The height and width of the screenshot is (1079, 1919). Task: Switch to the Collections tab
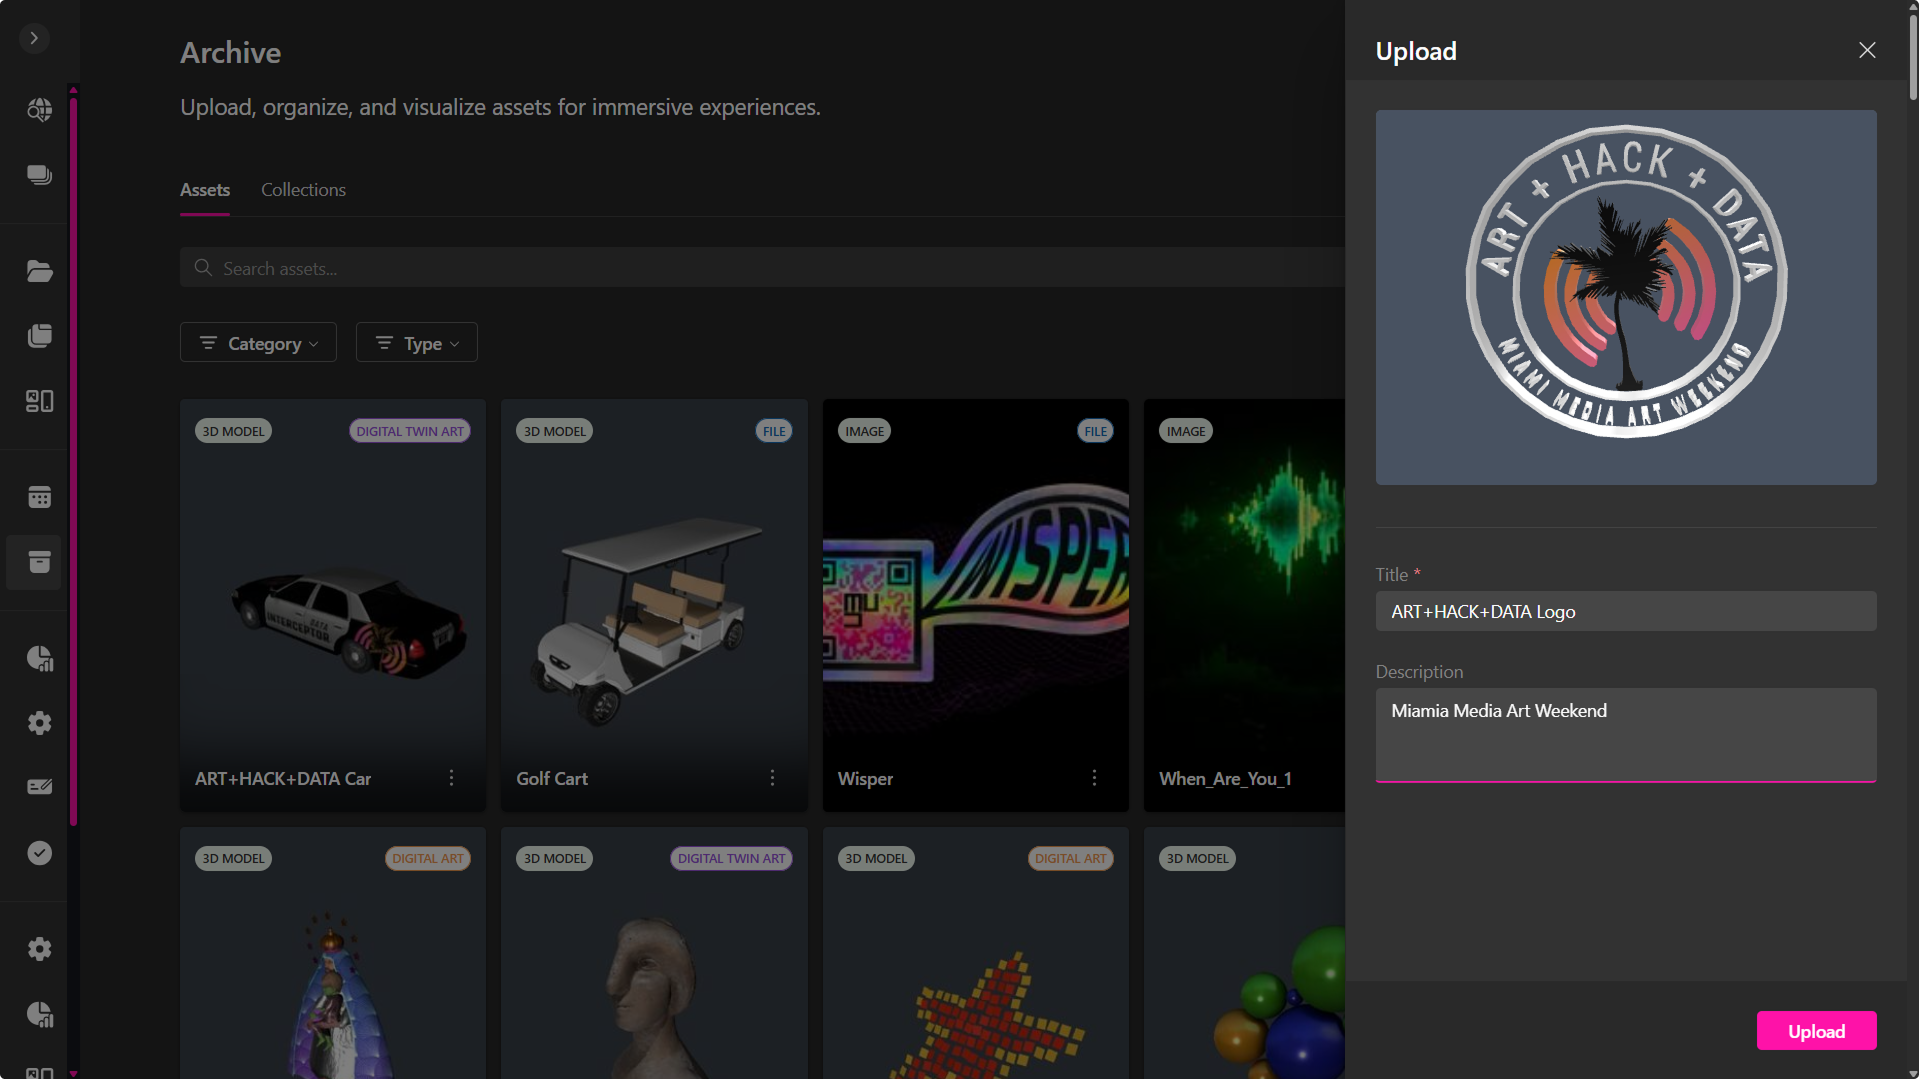tap(303, 190)
